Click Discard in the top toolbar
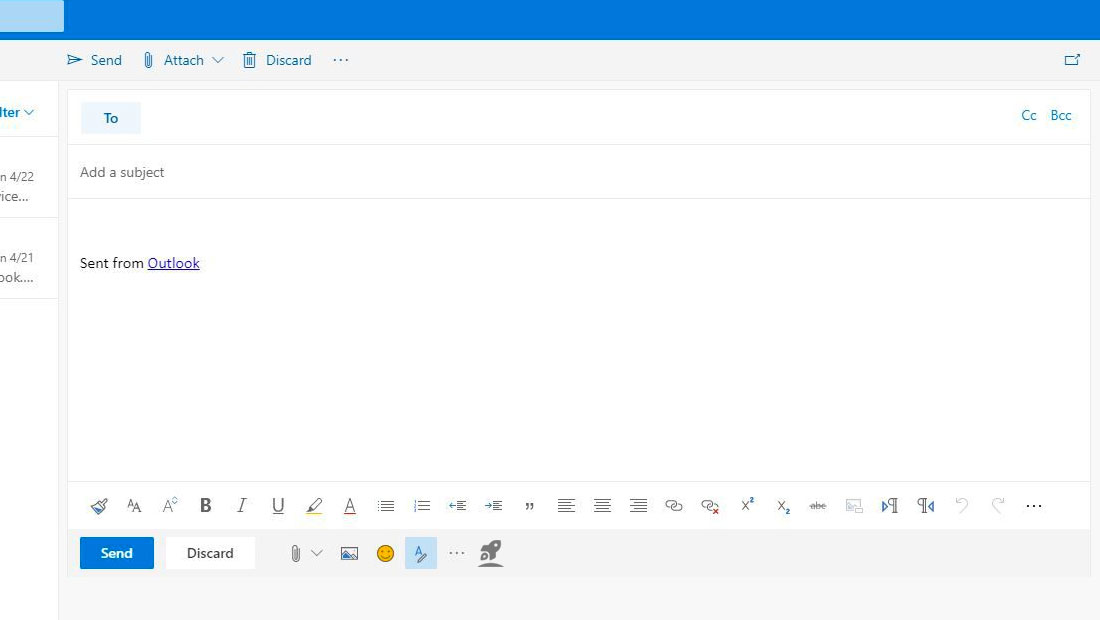Screen dimensions: 1100x620 click(x=277, y=60)
